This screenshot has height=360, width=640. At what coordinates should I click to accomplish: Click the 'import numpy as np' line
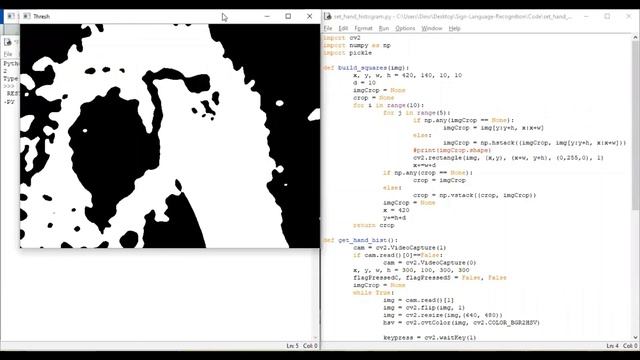pyautogui.click(x=357, y=45)
